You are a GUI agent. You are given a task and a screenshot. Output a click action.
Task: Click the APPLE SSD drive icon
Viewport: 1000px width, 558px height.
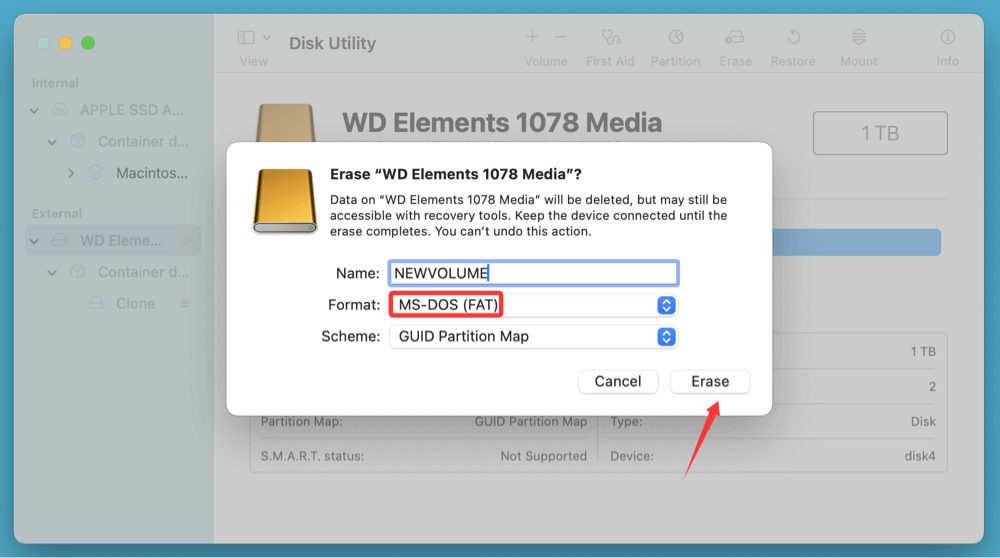(60, 110)
